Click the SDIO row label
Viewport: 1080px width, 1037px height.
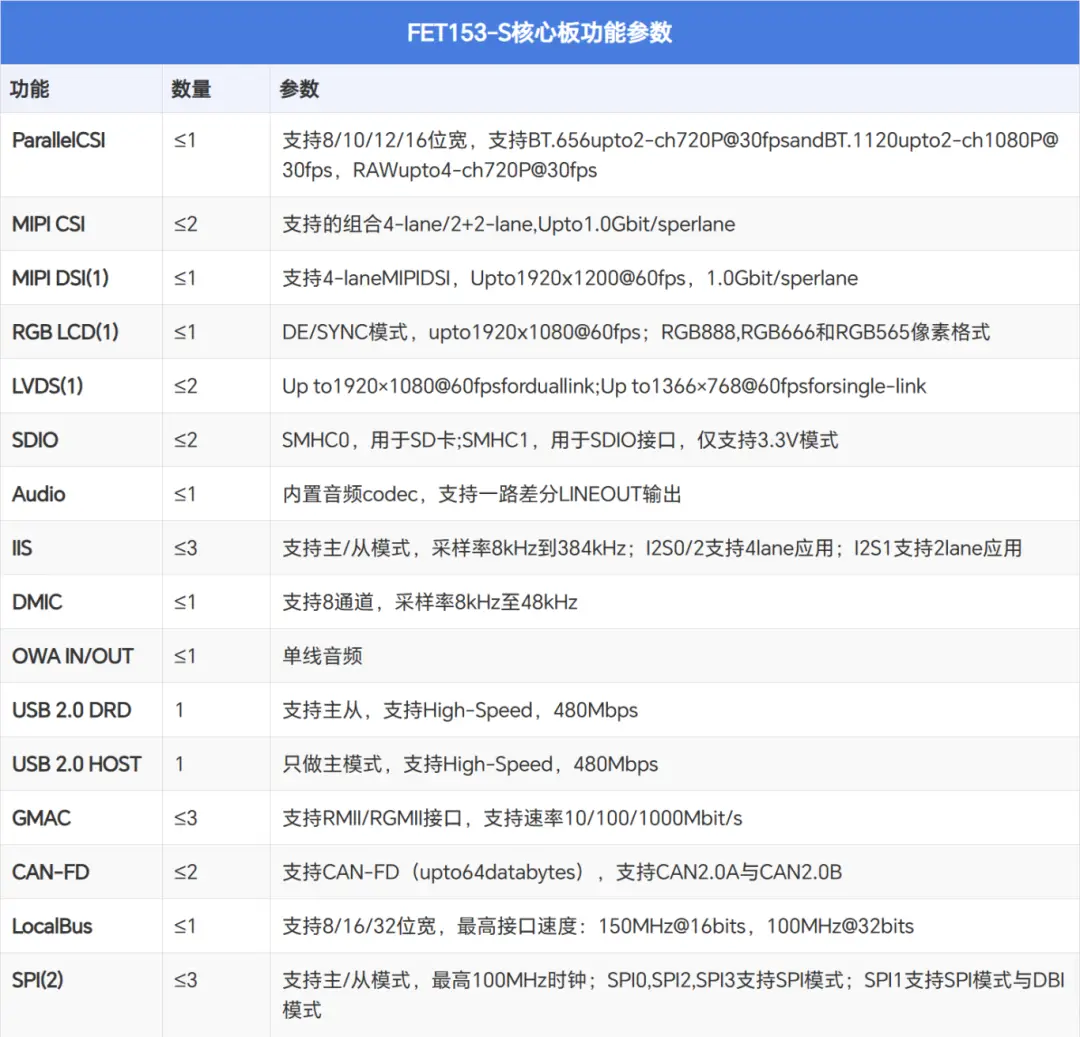point(33,440)
